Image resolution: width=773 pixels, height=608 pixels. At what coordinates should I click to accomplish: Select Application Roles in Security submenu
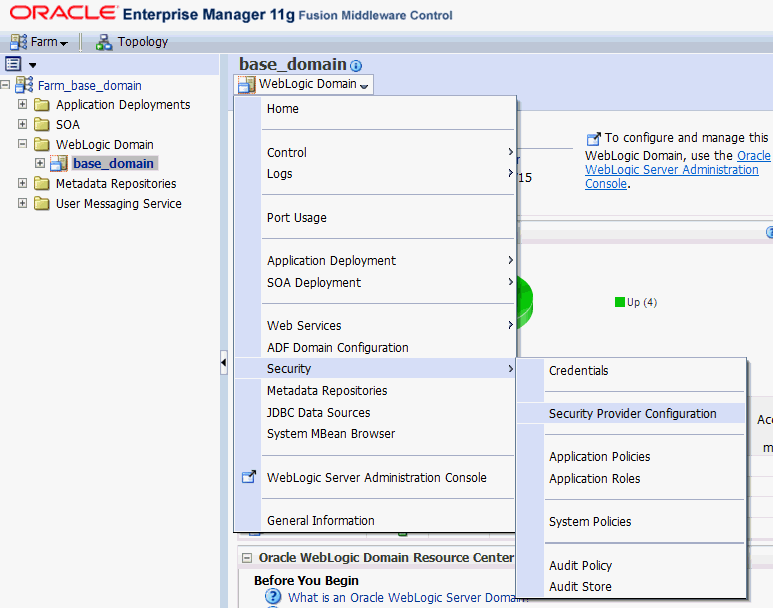click(x=594, y=479)
